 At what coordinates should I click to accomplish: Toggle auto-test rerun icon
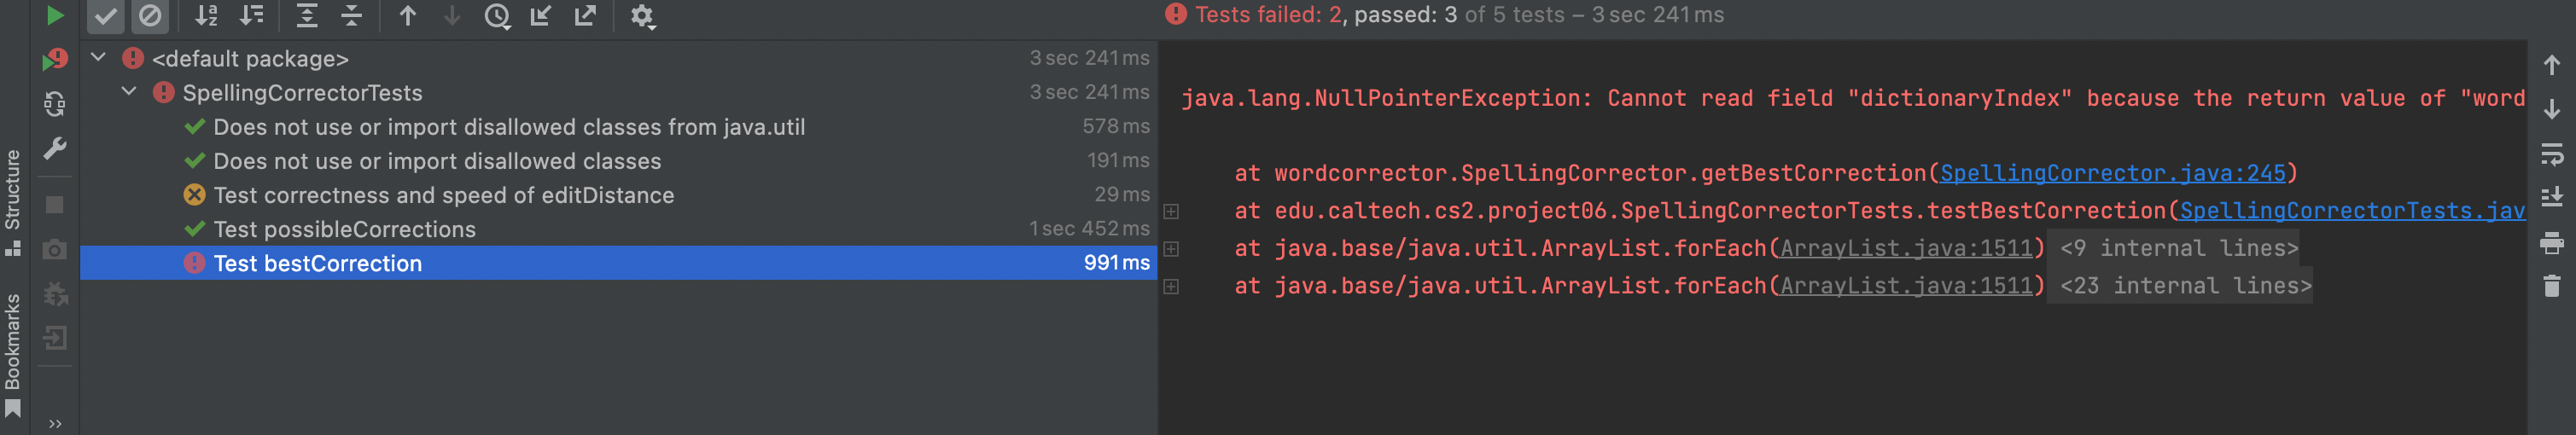[55, 104]
